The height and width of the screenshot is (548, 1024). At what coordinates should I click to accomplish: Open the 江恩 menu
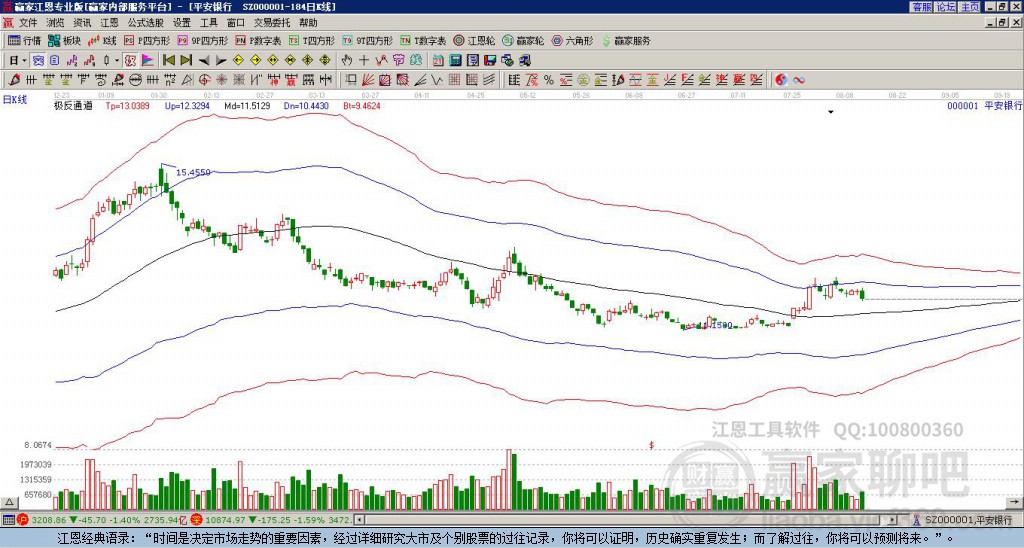tap(110, 23)
